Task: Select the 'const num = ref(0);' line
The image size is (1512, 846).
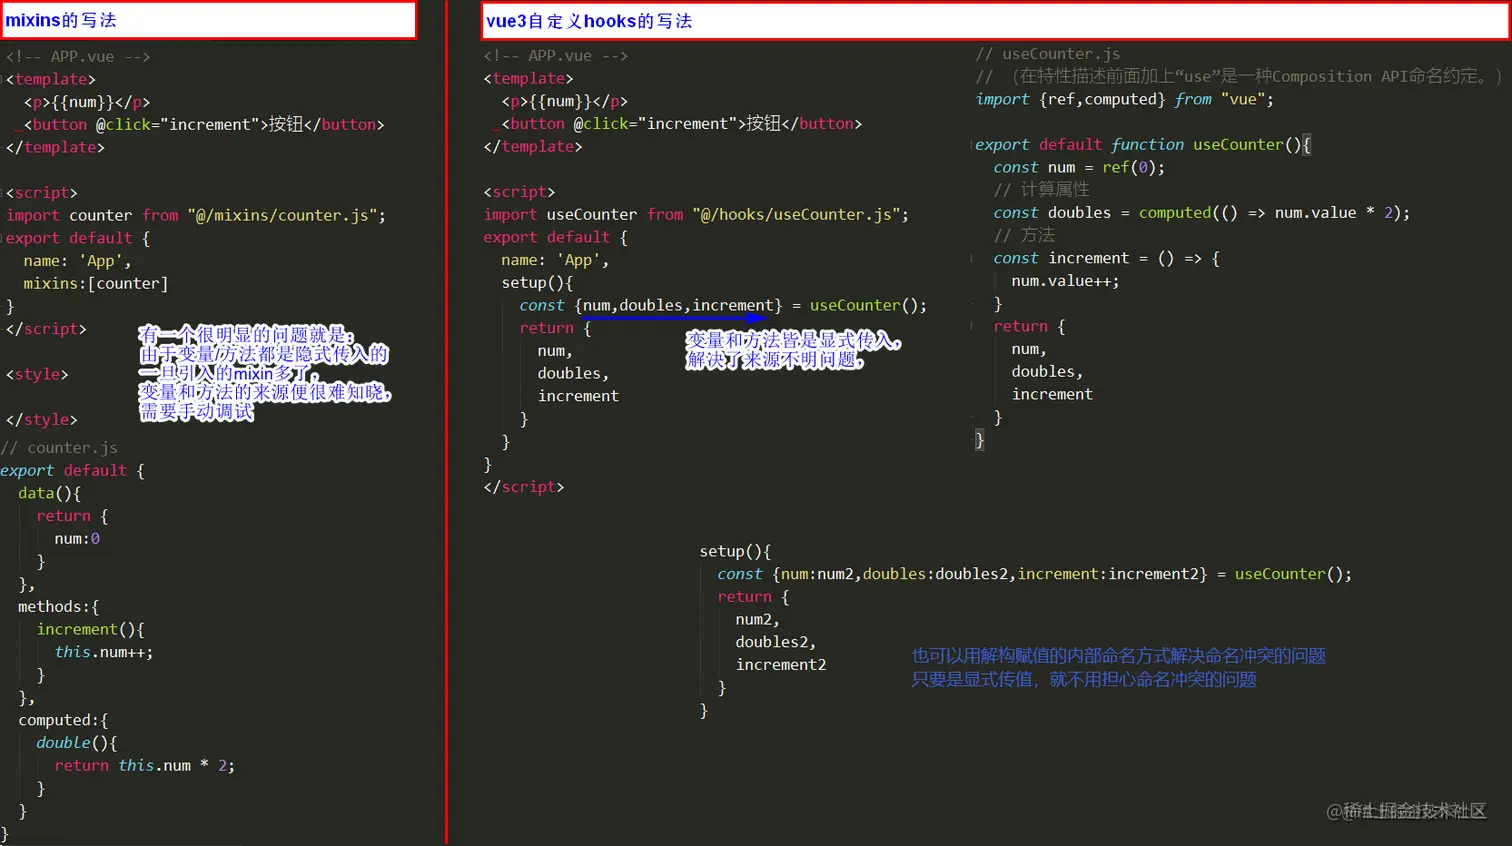Action: point(1079,167)
